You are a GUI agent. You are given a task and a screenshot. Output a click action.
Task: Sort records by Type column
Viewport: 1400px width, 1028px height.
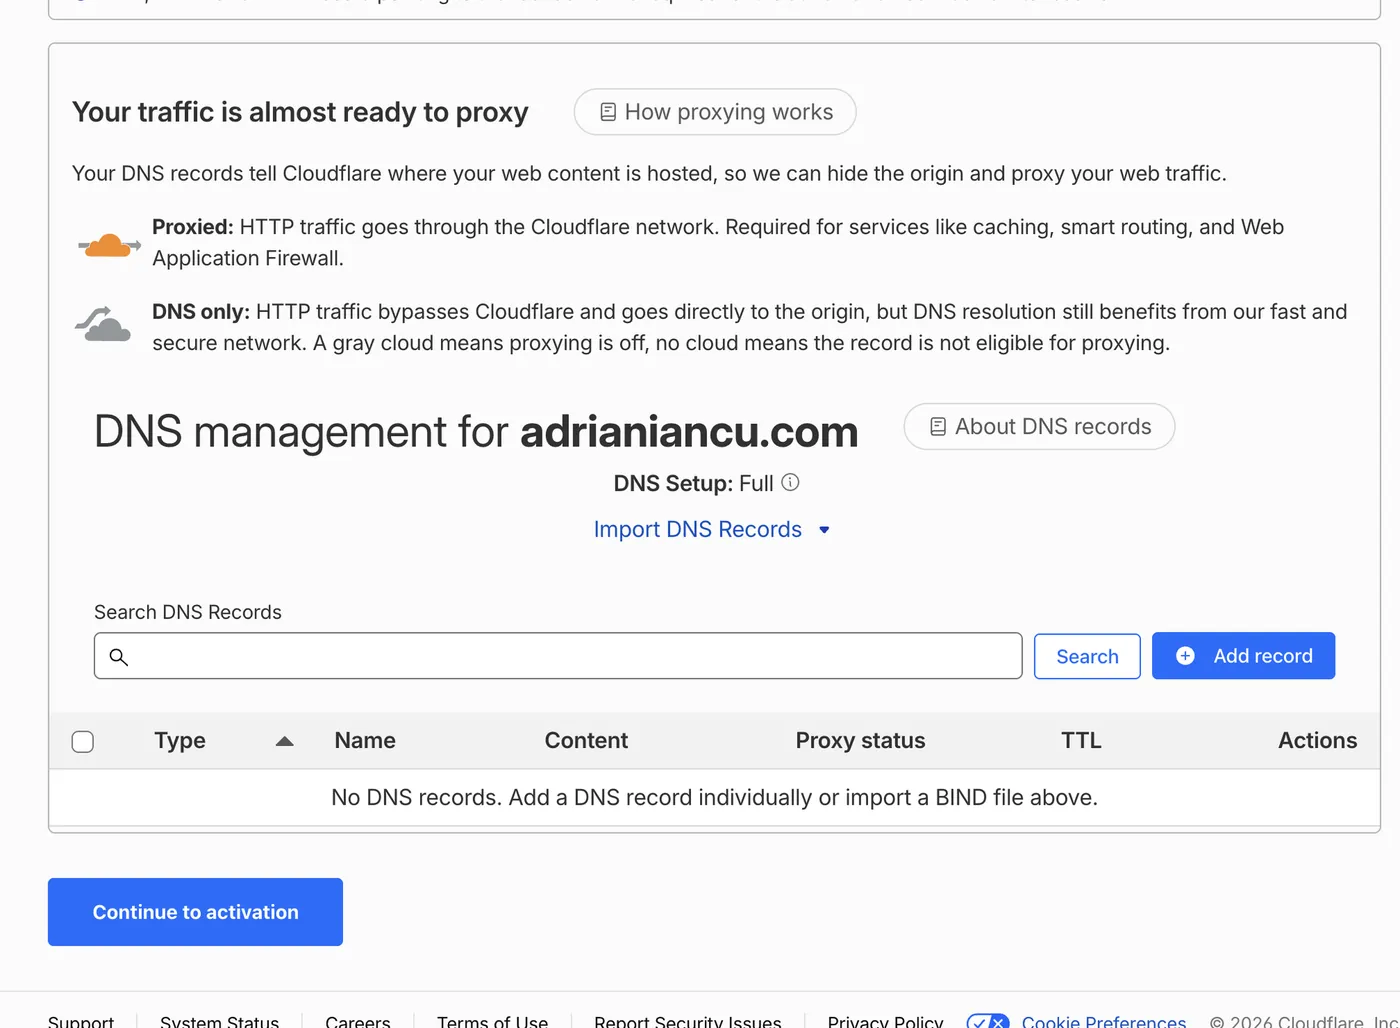[180, 741]
